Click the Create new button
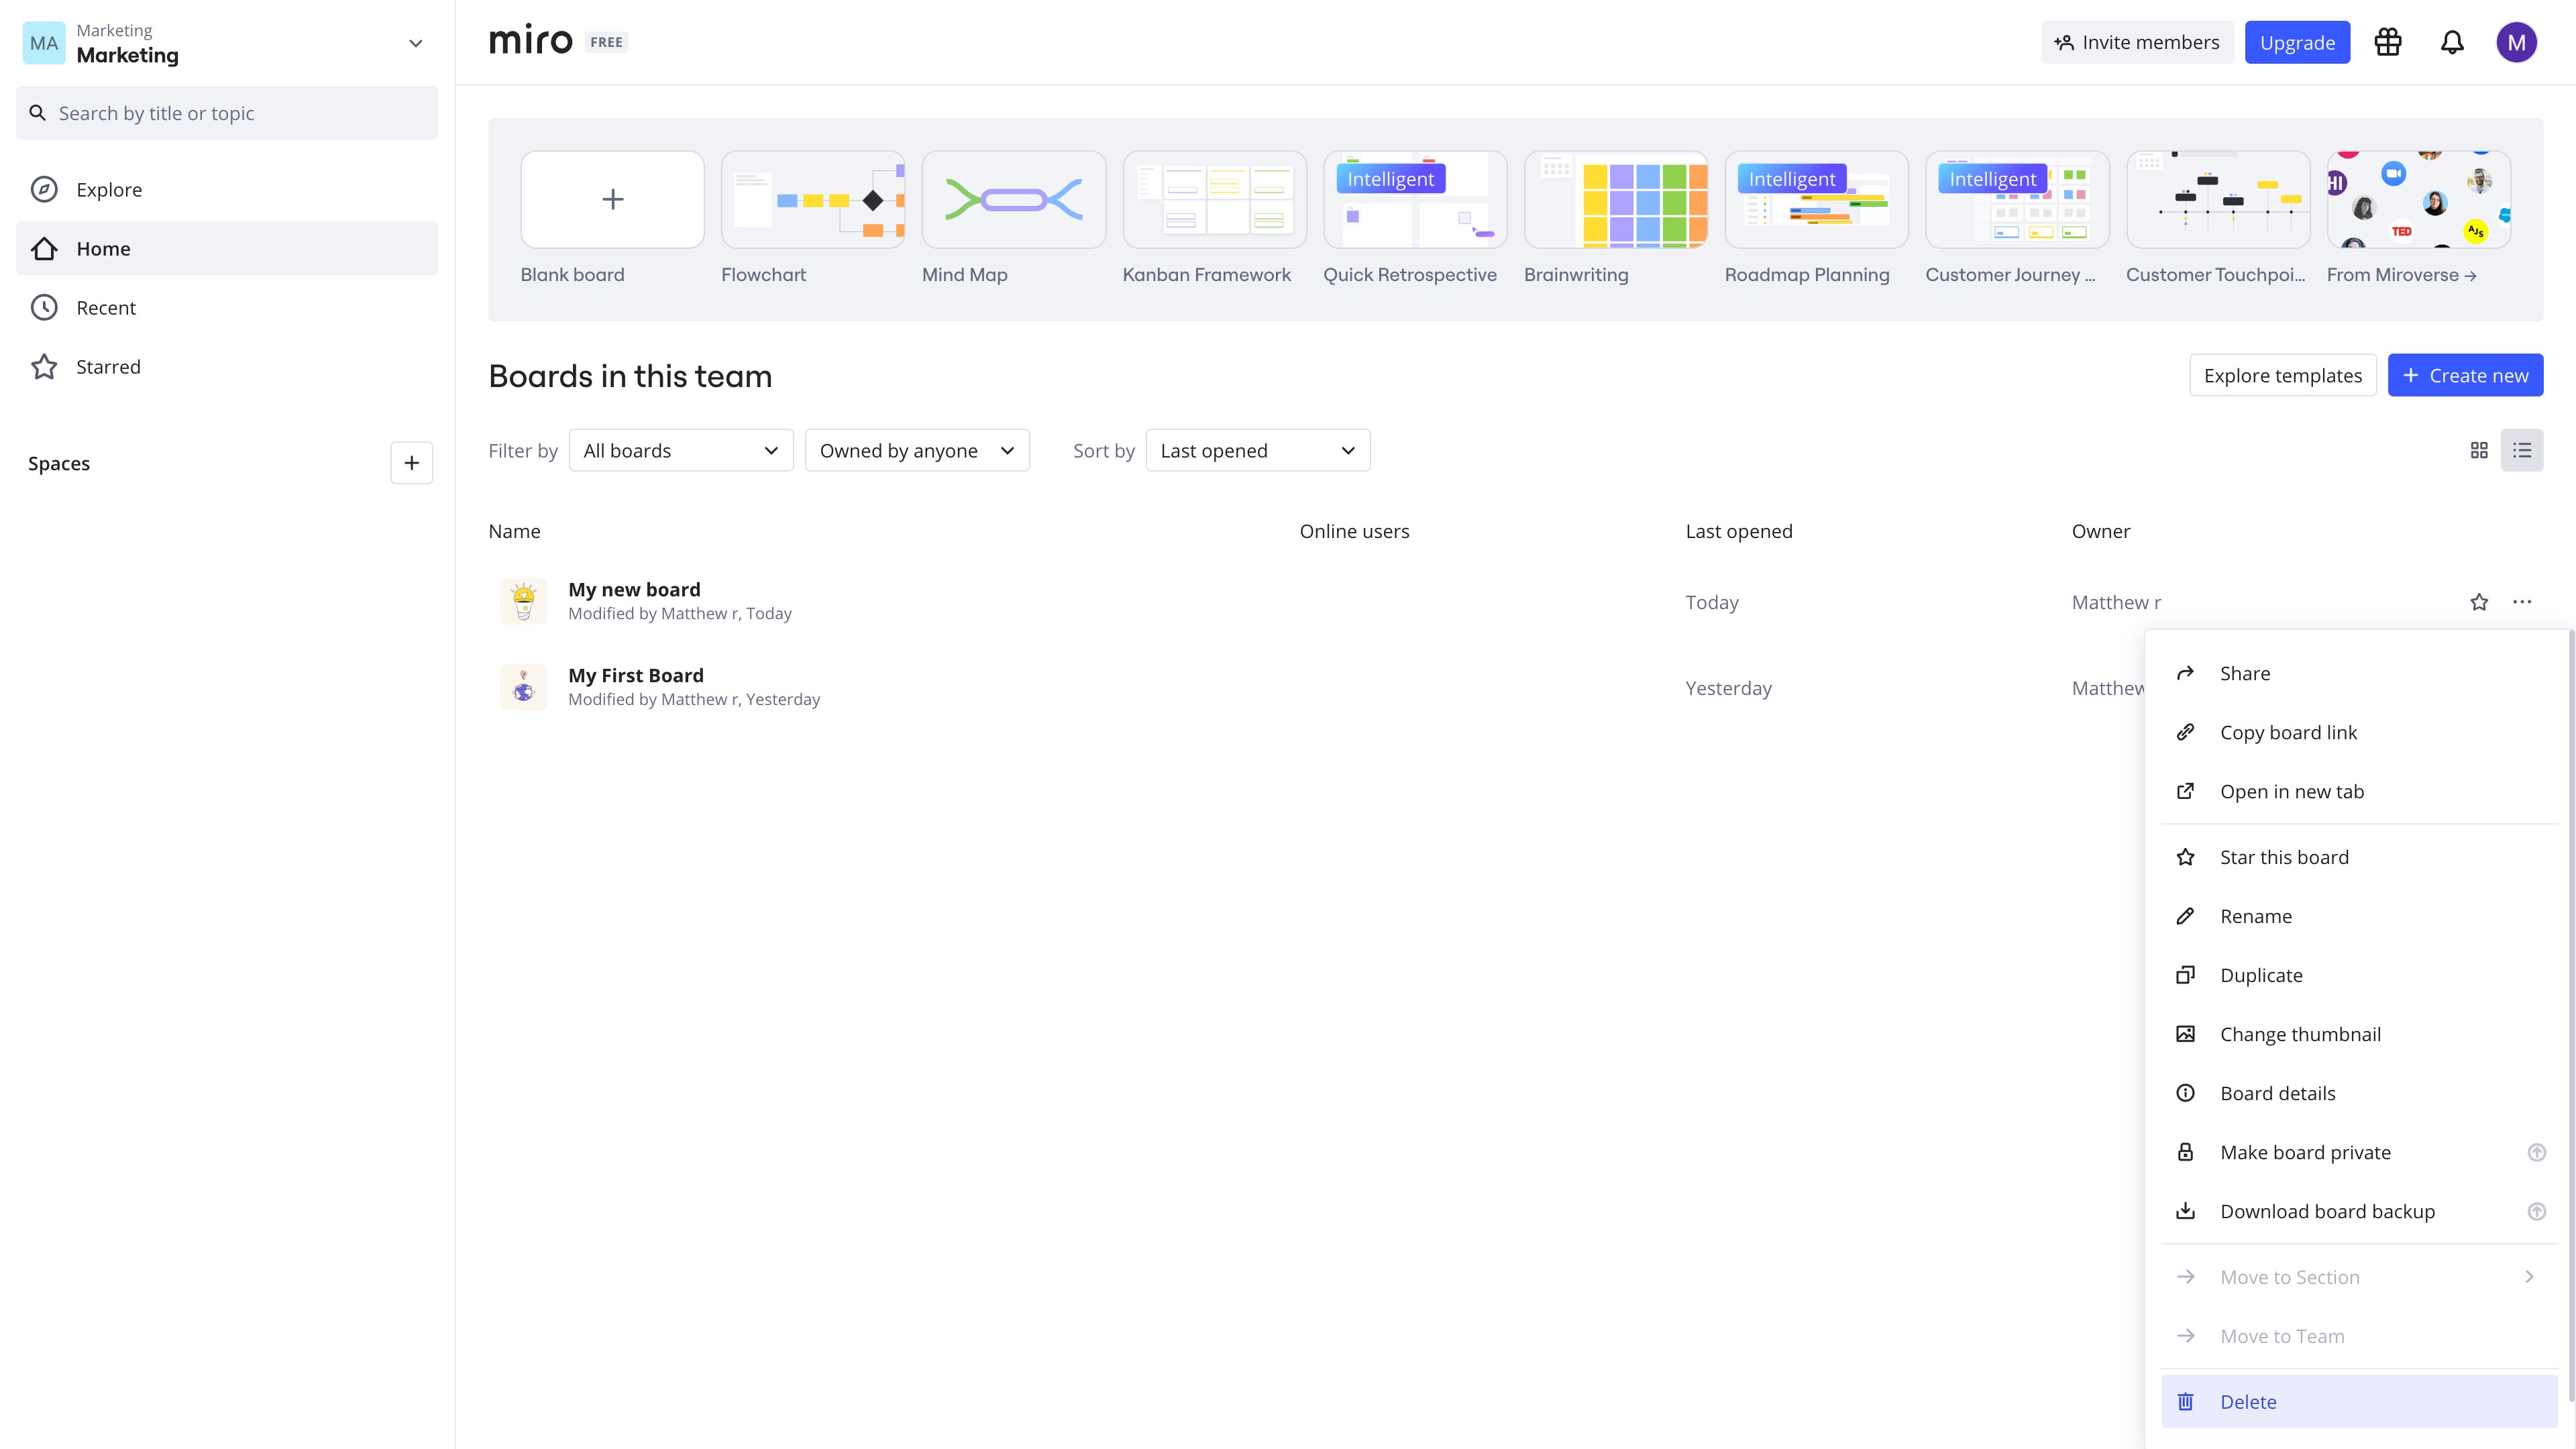This screenshot has height=1449, width=2576. tap(2466, 375)
